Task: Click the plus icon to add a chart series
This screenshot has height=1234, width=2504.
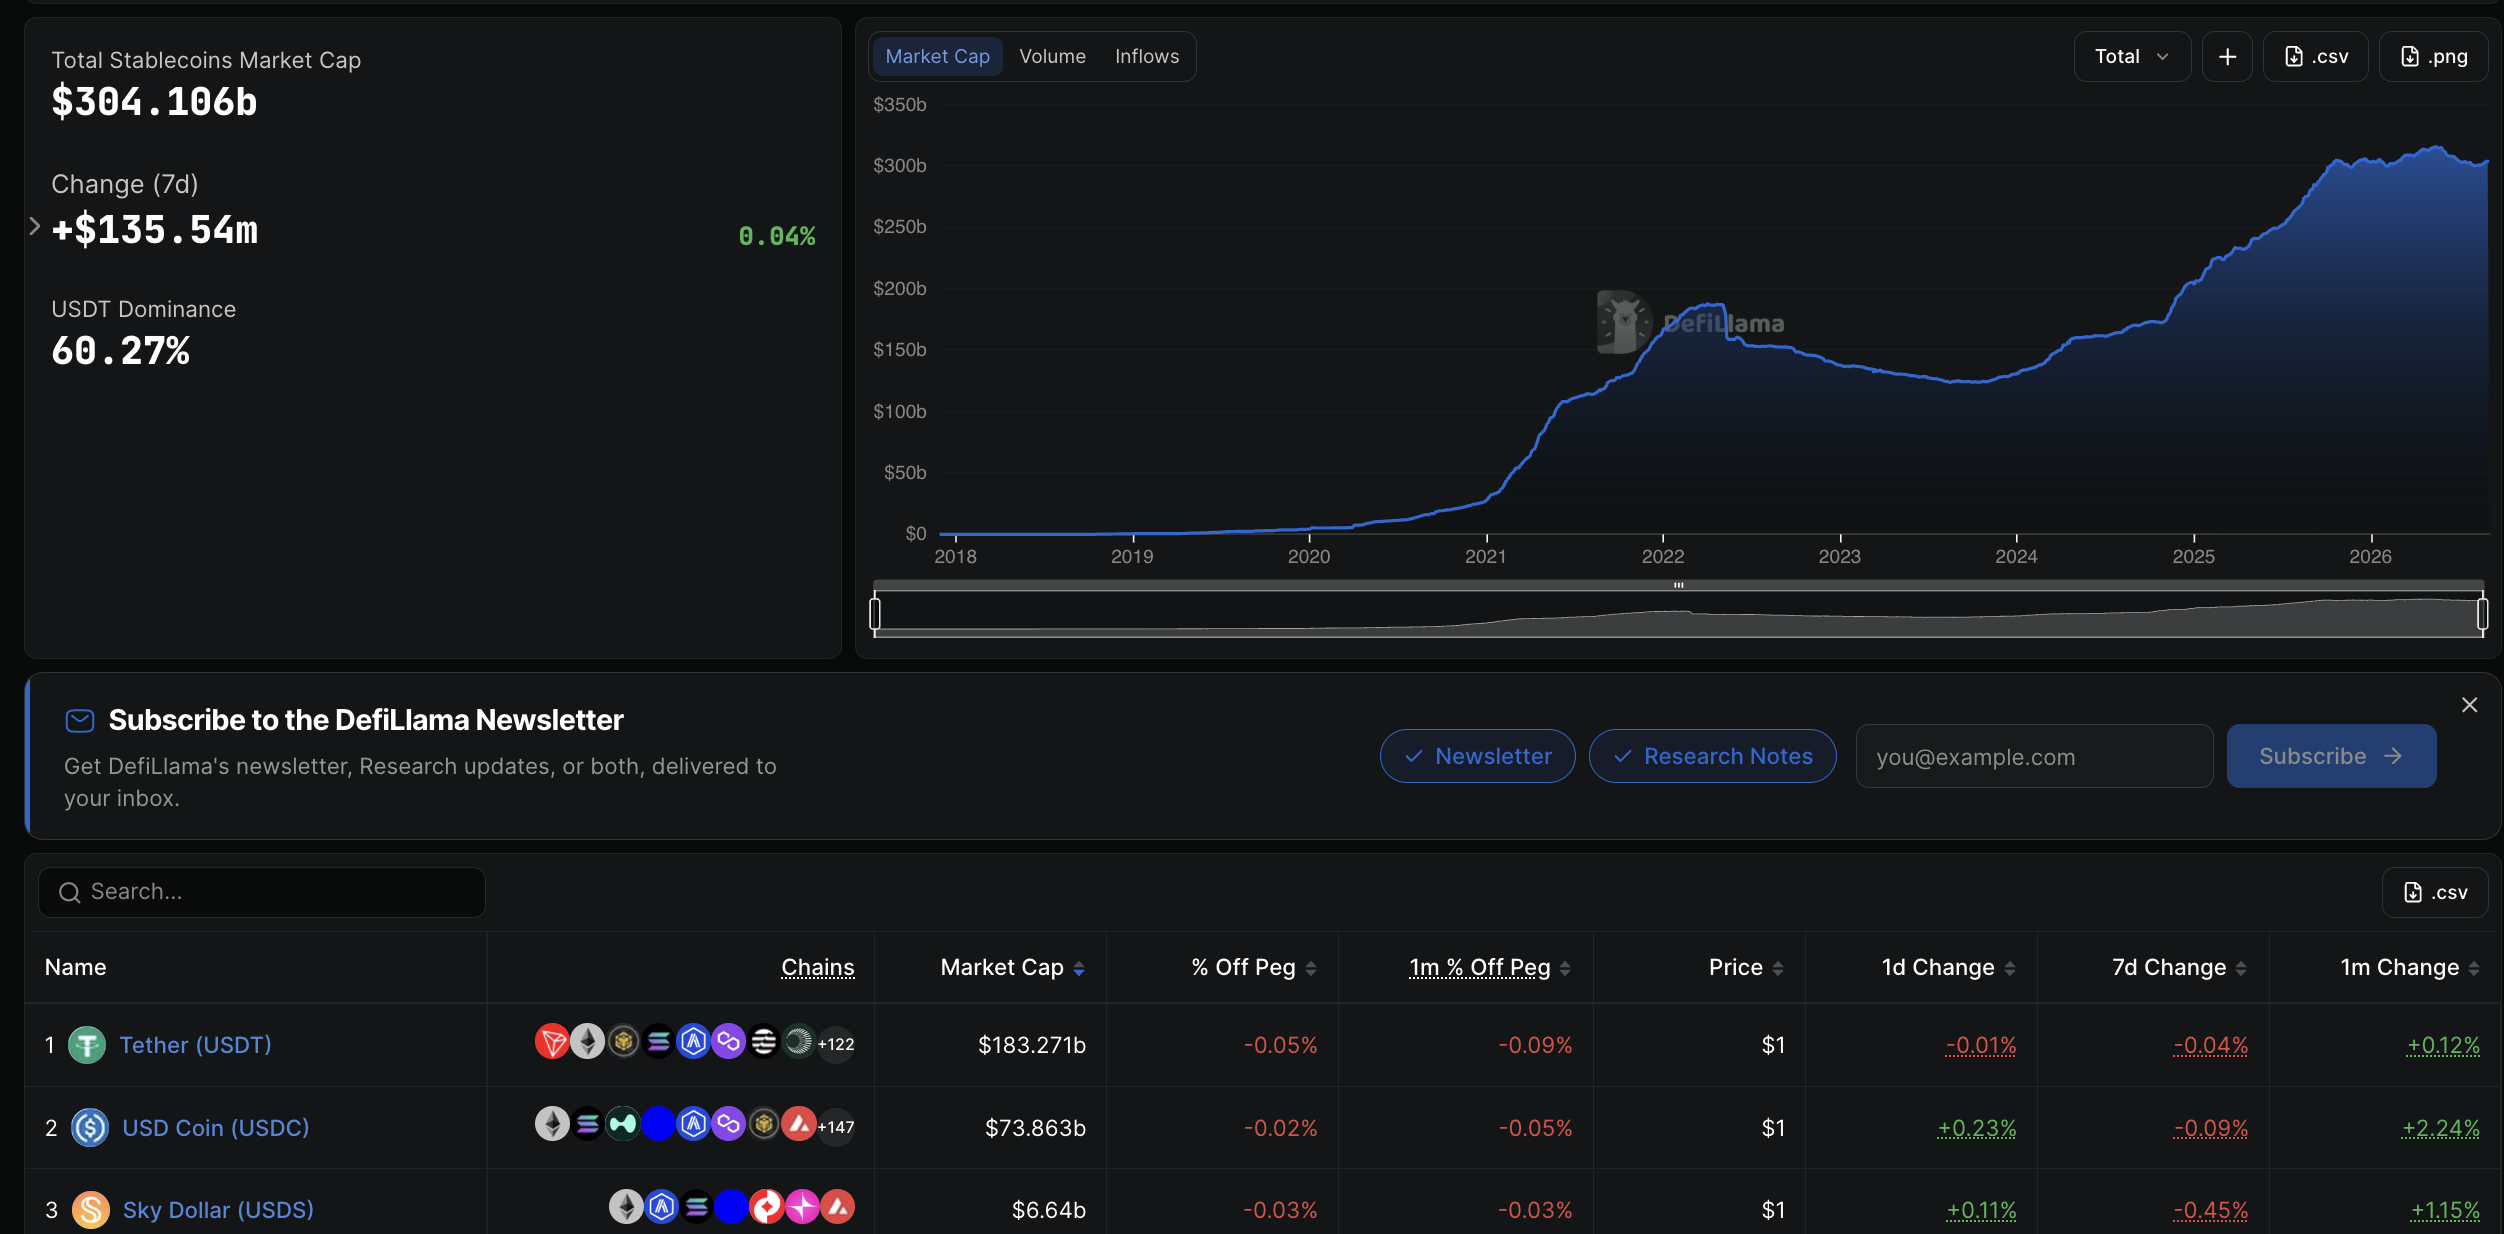Action: (2227, 57)
